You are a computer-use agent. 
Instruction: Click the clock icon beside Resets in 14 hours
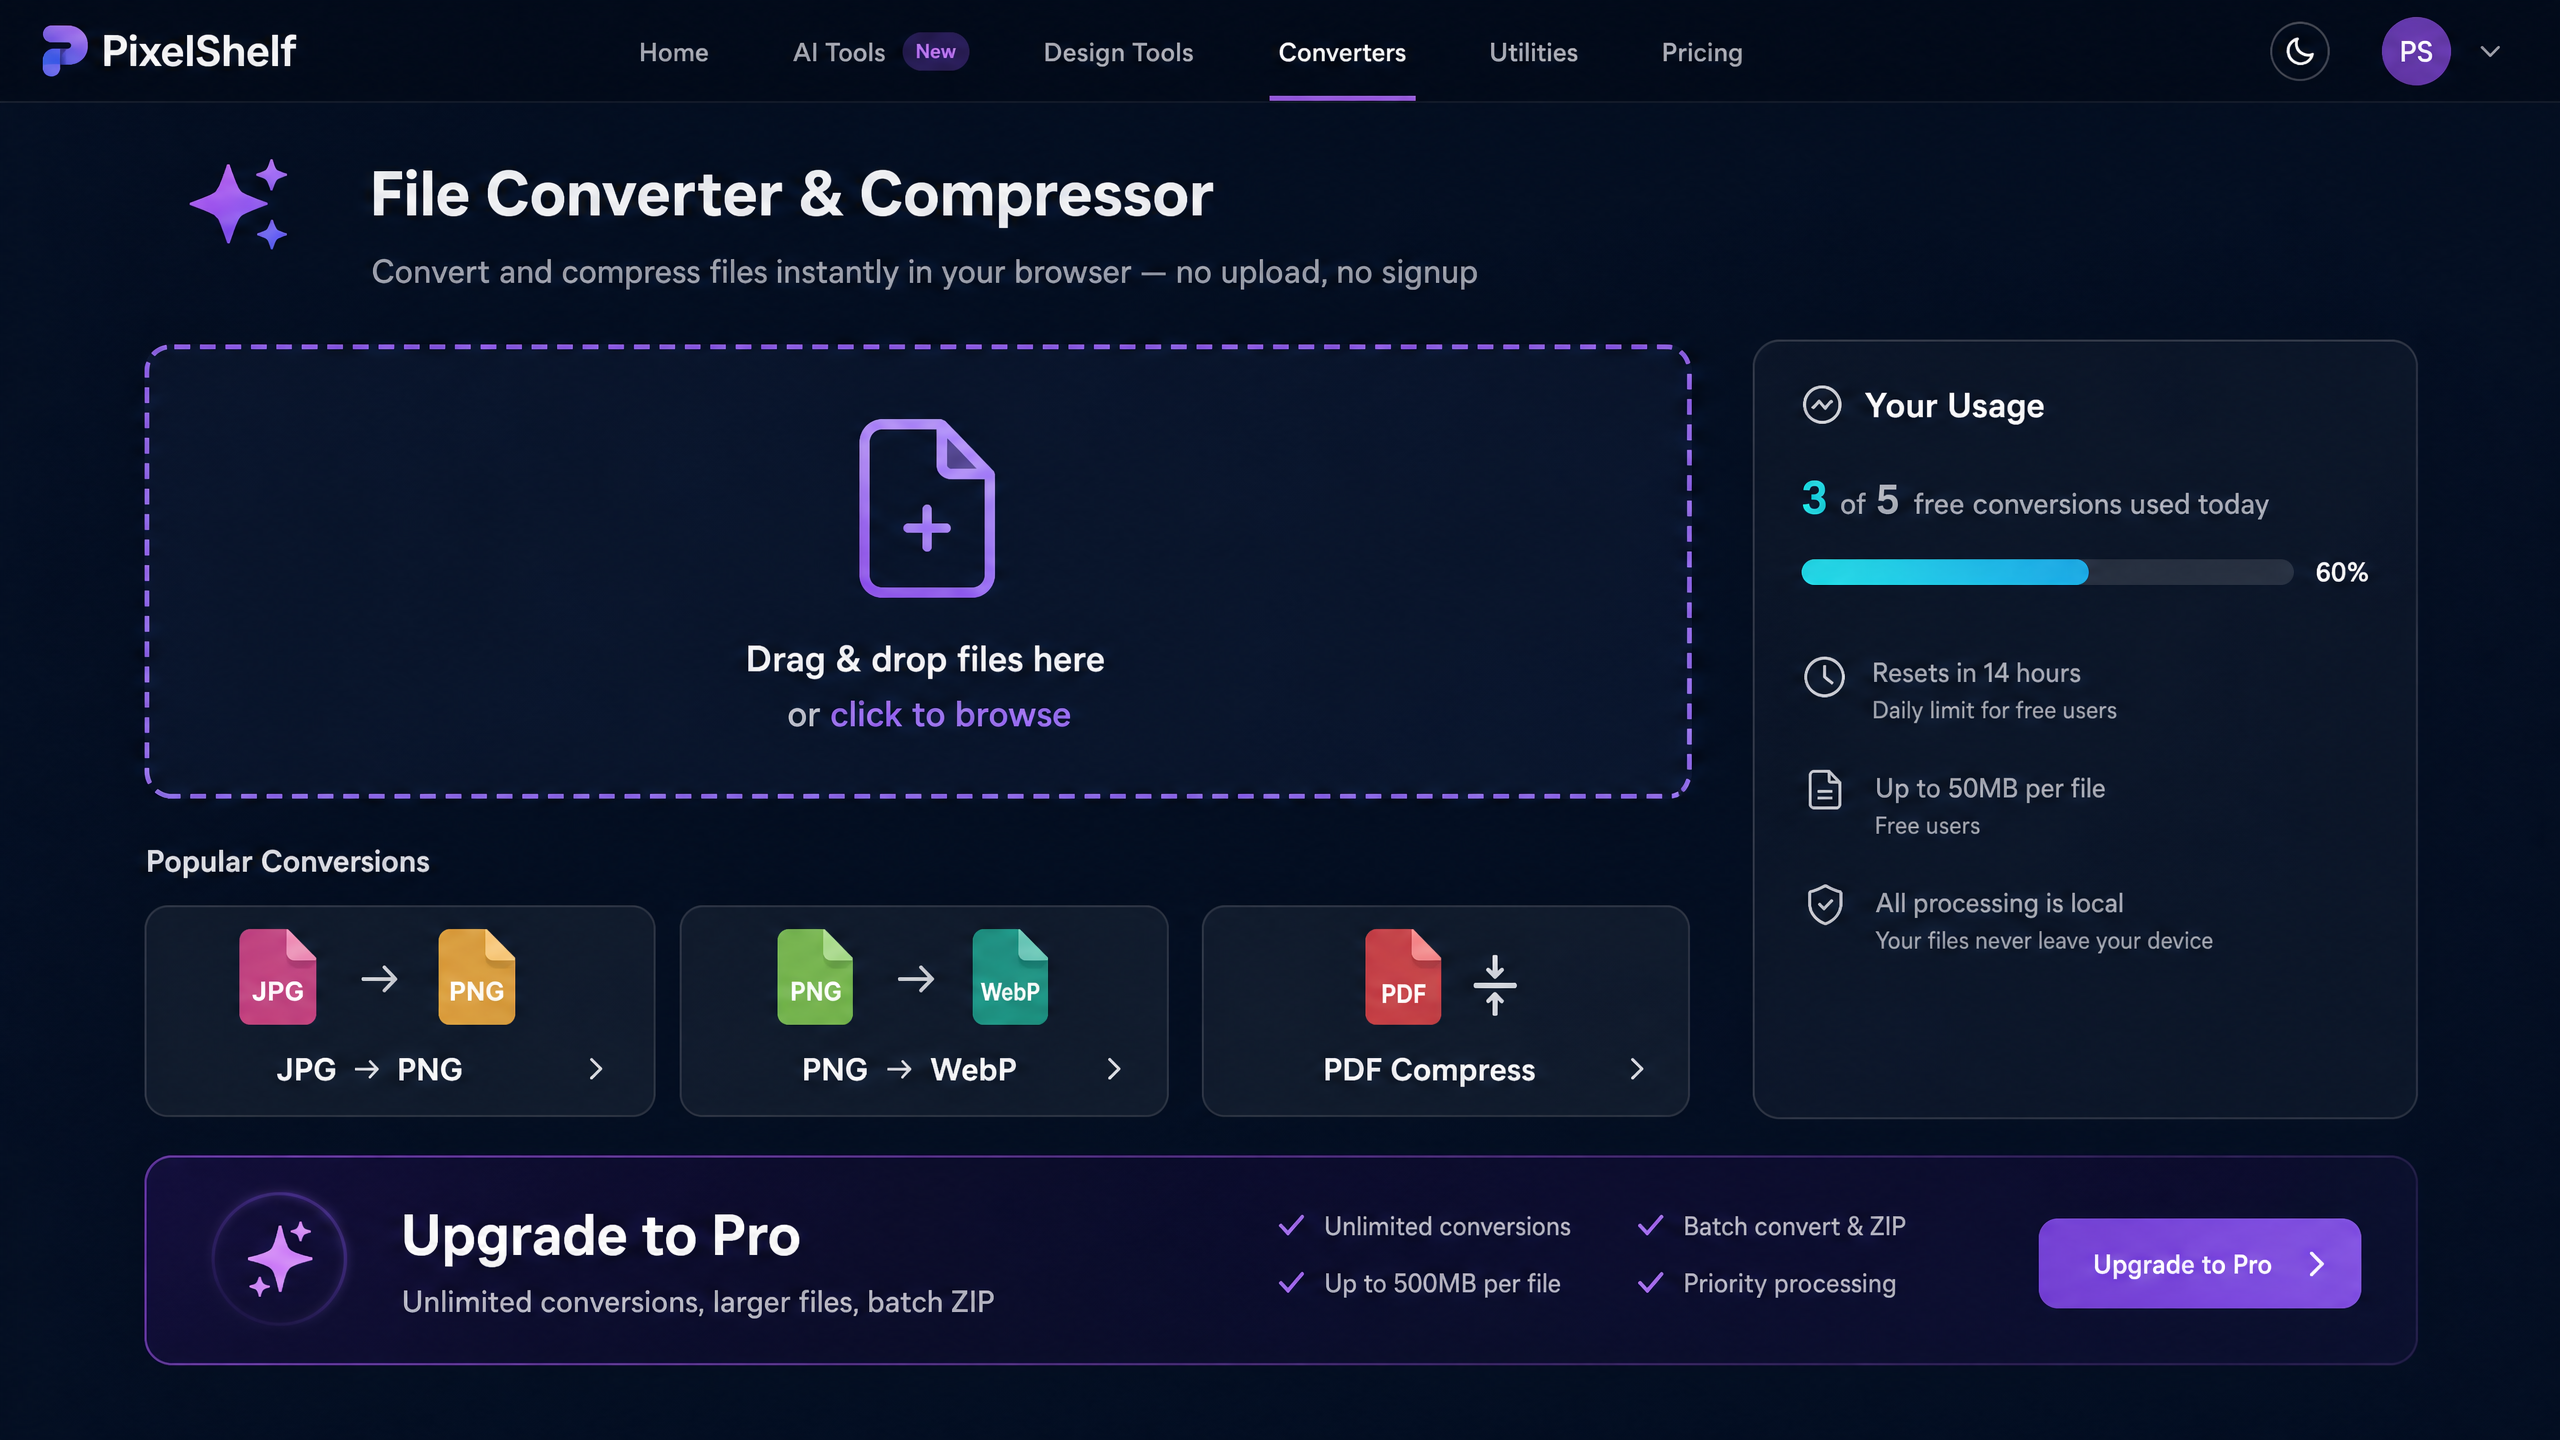(x=1824, y=677)
